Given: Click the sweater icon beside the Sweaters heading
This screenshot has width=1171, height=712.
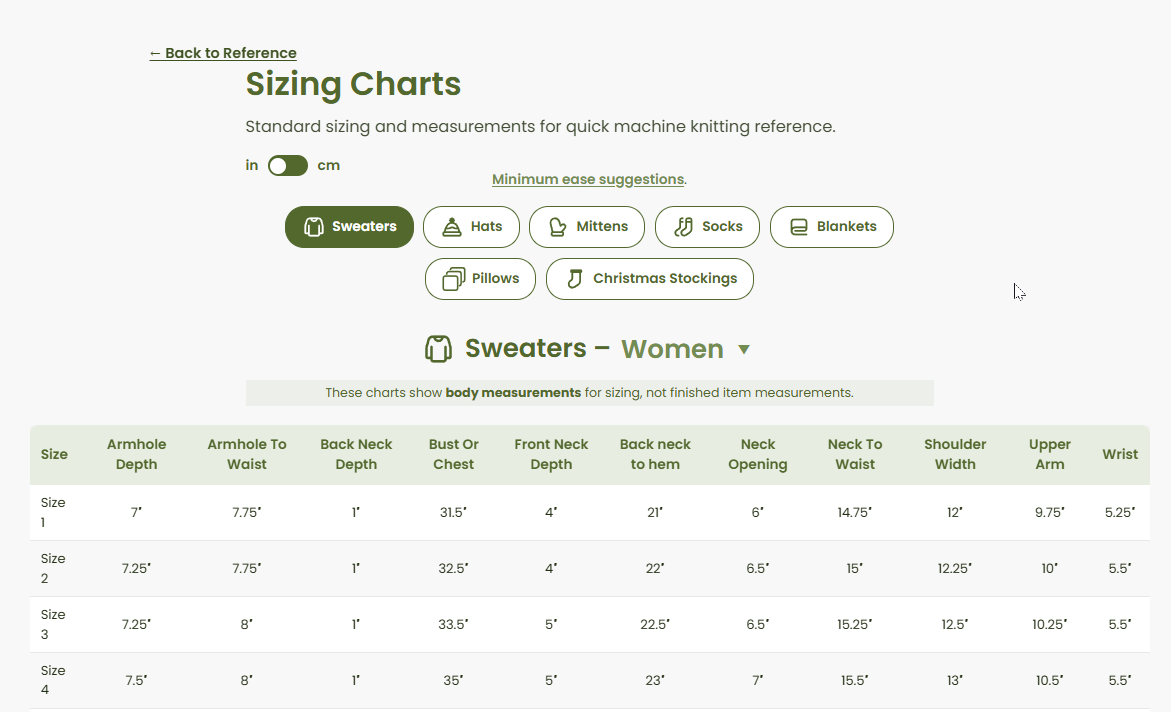Looking at the screenshot, I should pos(438,349).
